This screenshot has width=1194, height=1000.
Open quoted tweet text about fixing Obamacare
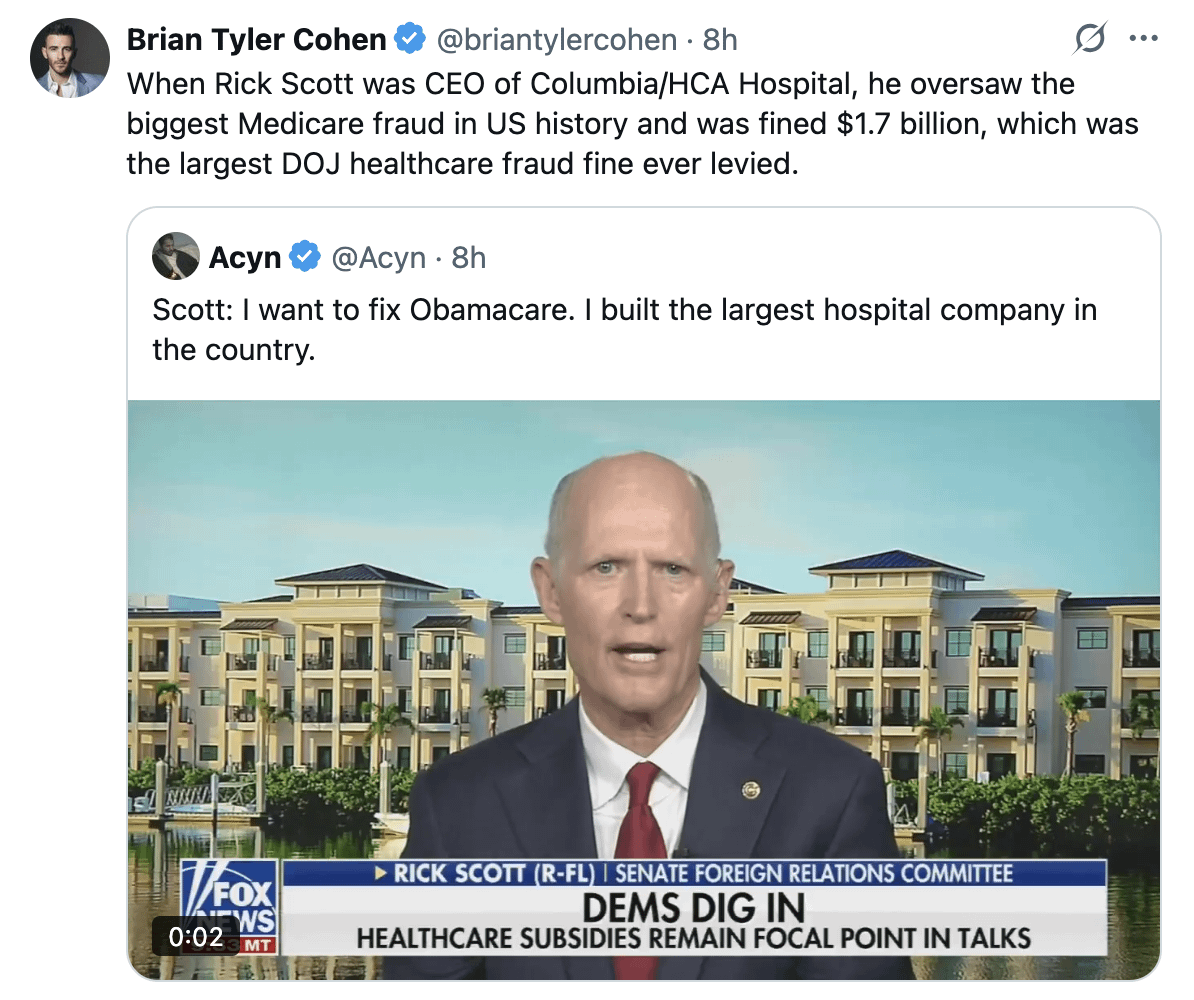[x=624, y=330]
